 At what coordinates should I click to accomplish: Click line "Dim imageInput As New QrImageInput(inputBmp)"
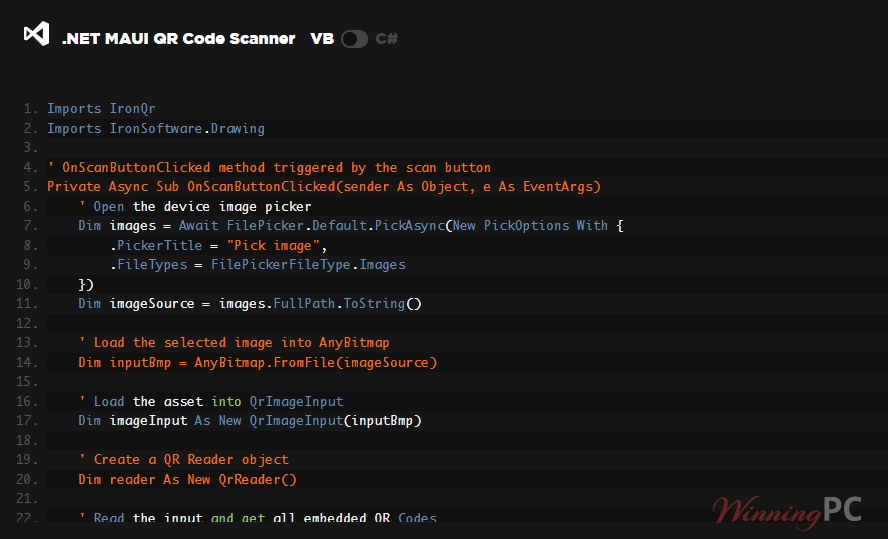[250, 421]
